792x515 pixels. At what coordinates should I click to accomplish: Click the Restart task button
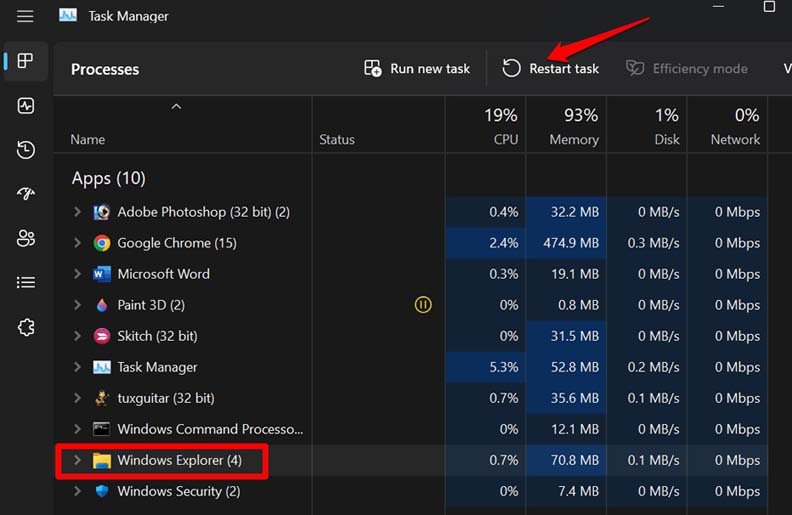[551, 68]
